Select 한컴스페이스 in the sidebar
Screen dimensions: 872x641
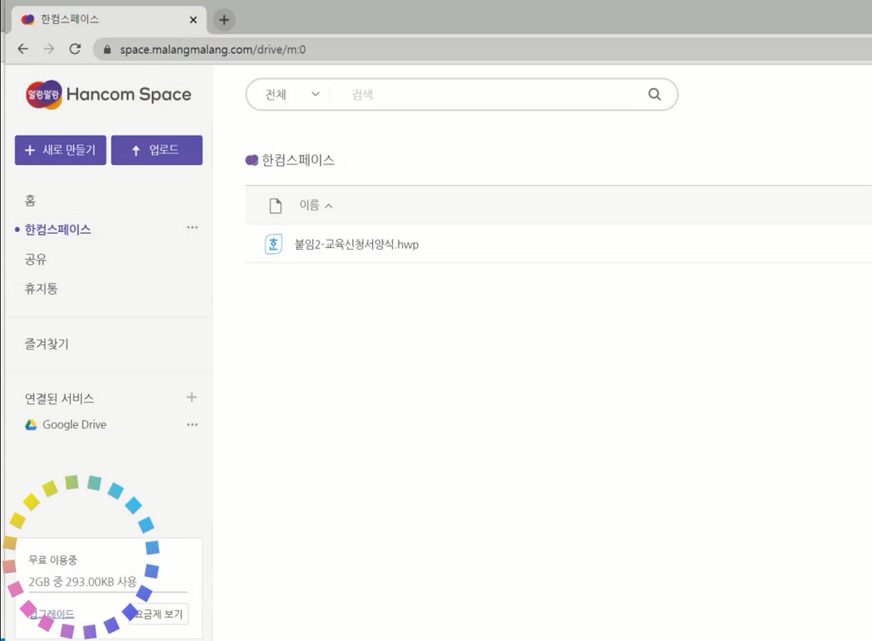[58, 230]
